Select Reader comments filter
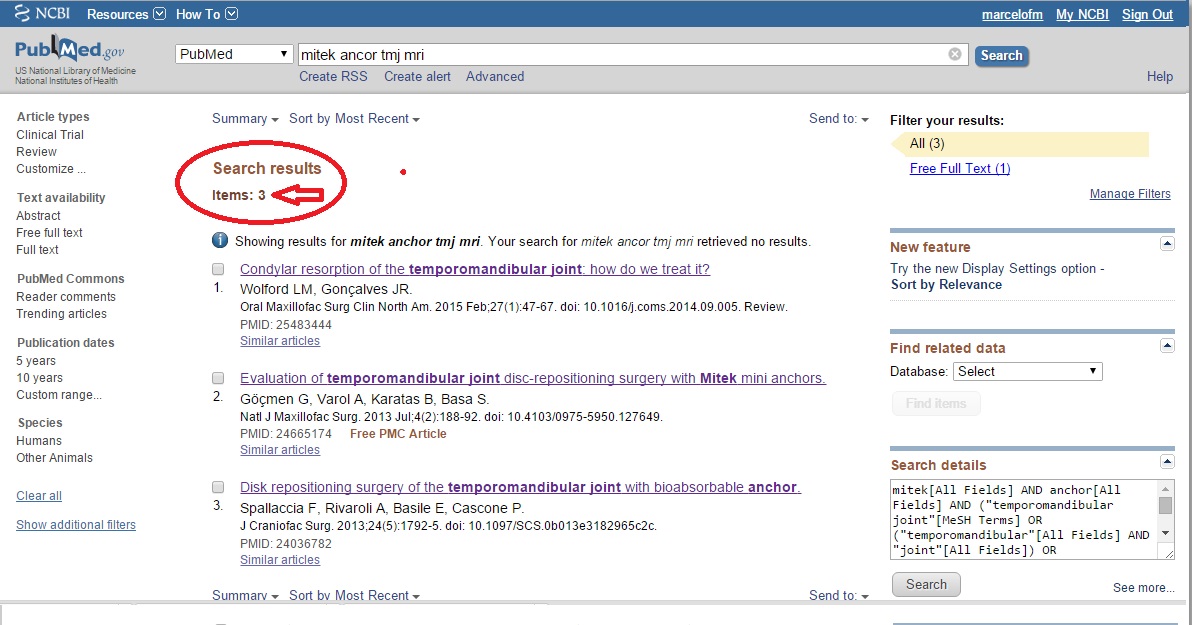The height and width of the screenshot is (625, 1192). pos(66,297)
